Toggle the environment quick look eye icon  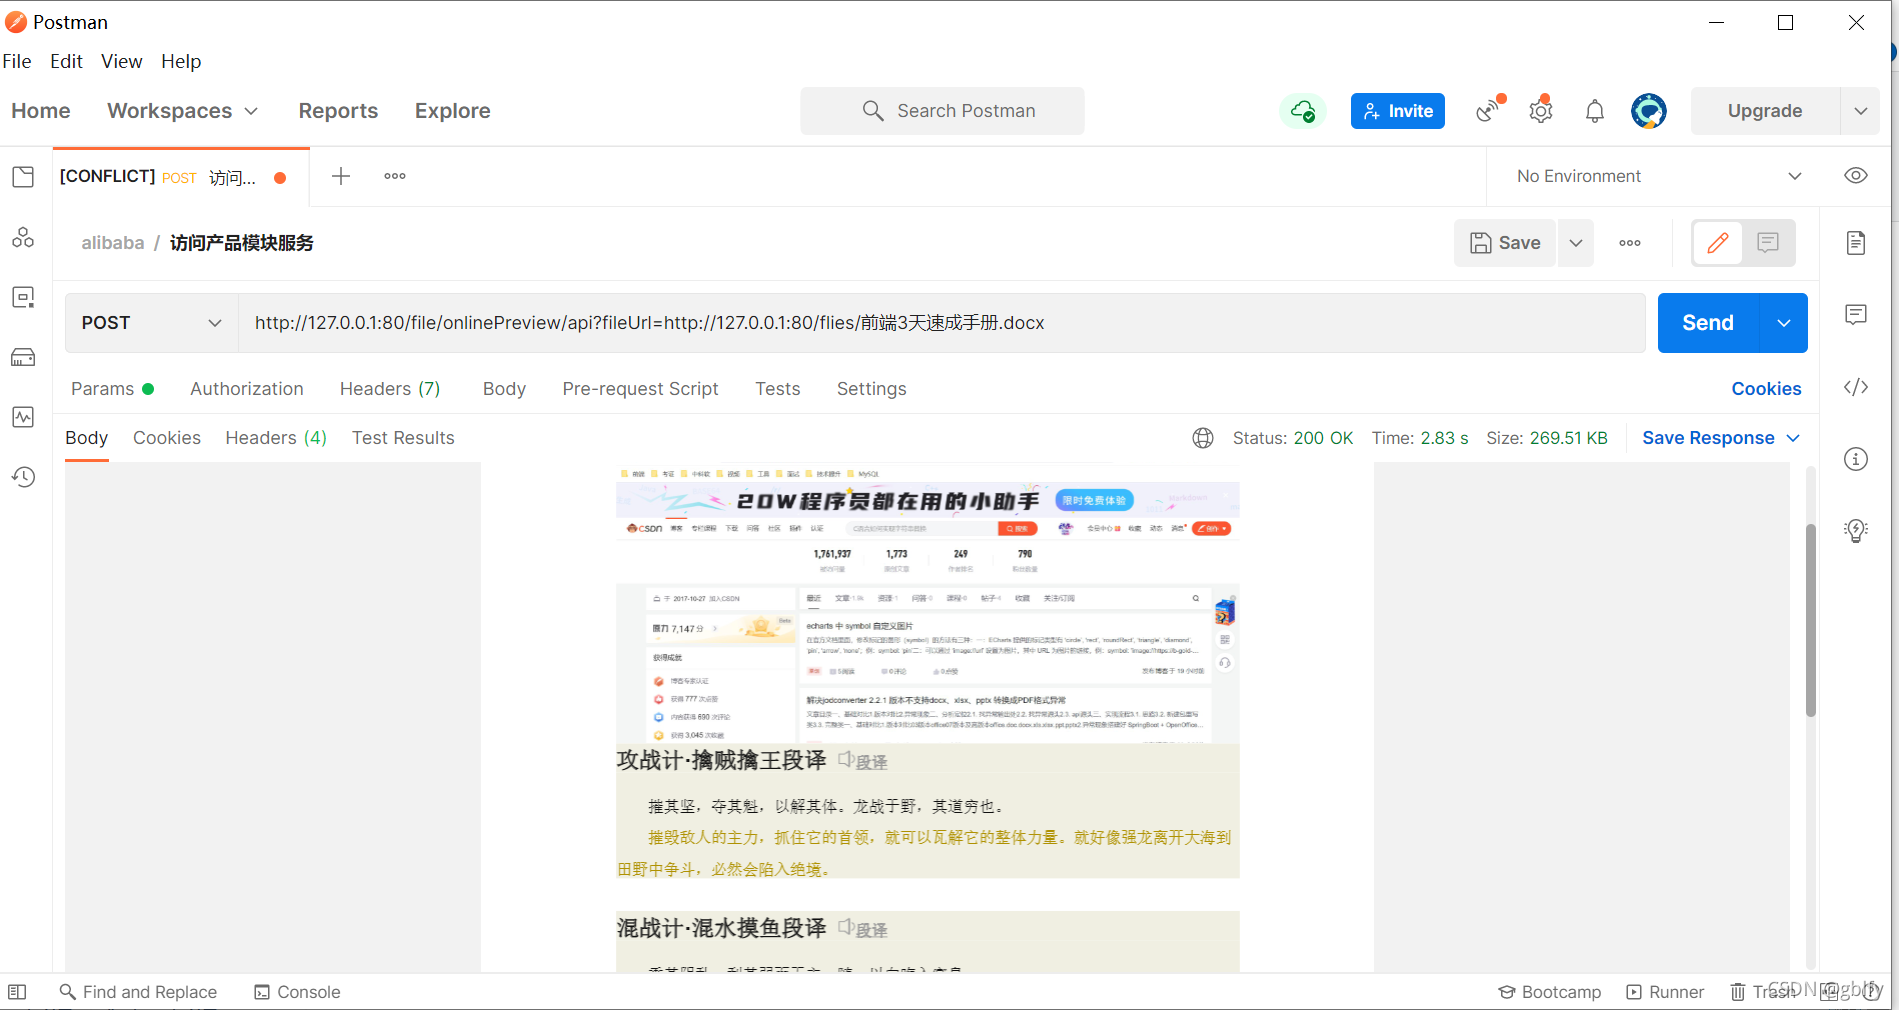[x=1856, y=175]
